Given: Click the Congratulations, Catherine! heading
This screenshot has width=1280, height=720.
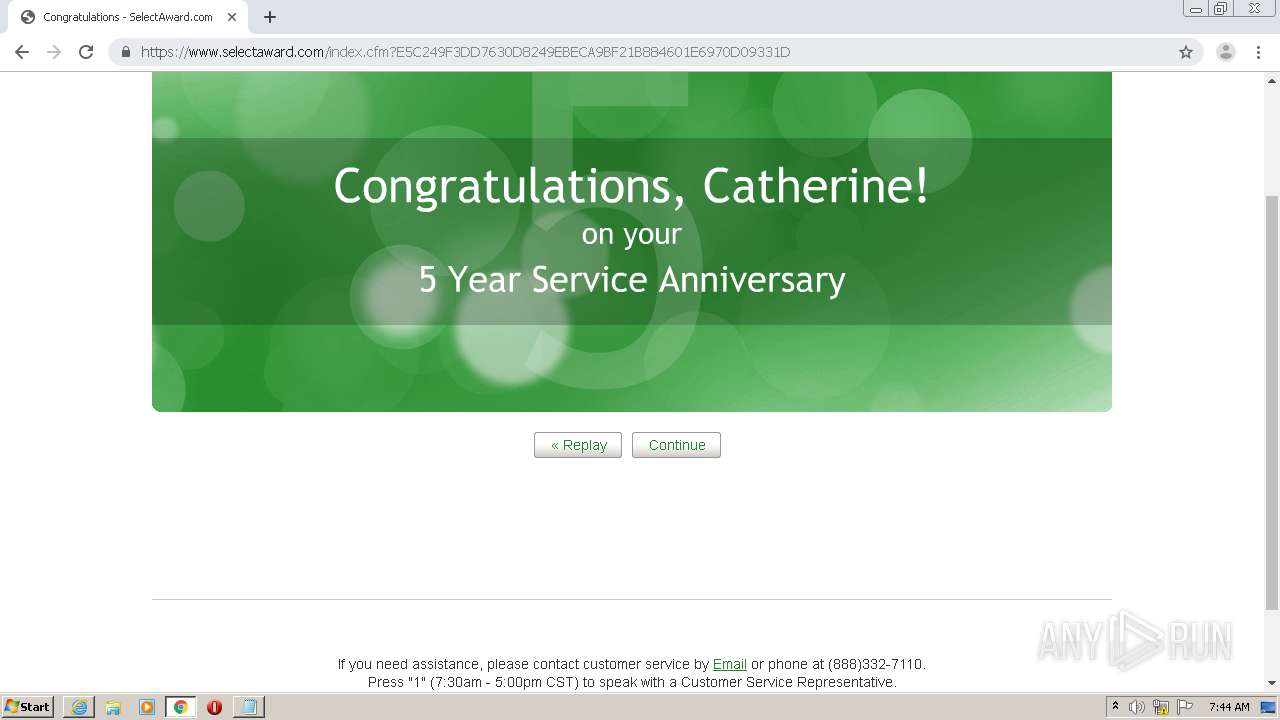Looking at the screenshot, I should (x=631, y=186).
